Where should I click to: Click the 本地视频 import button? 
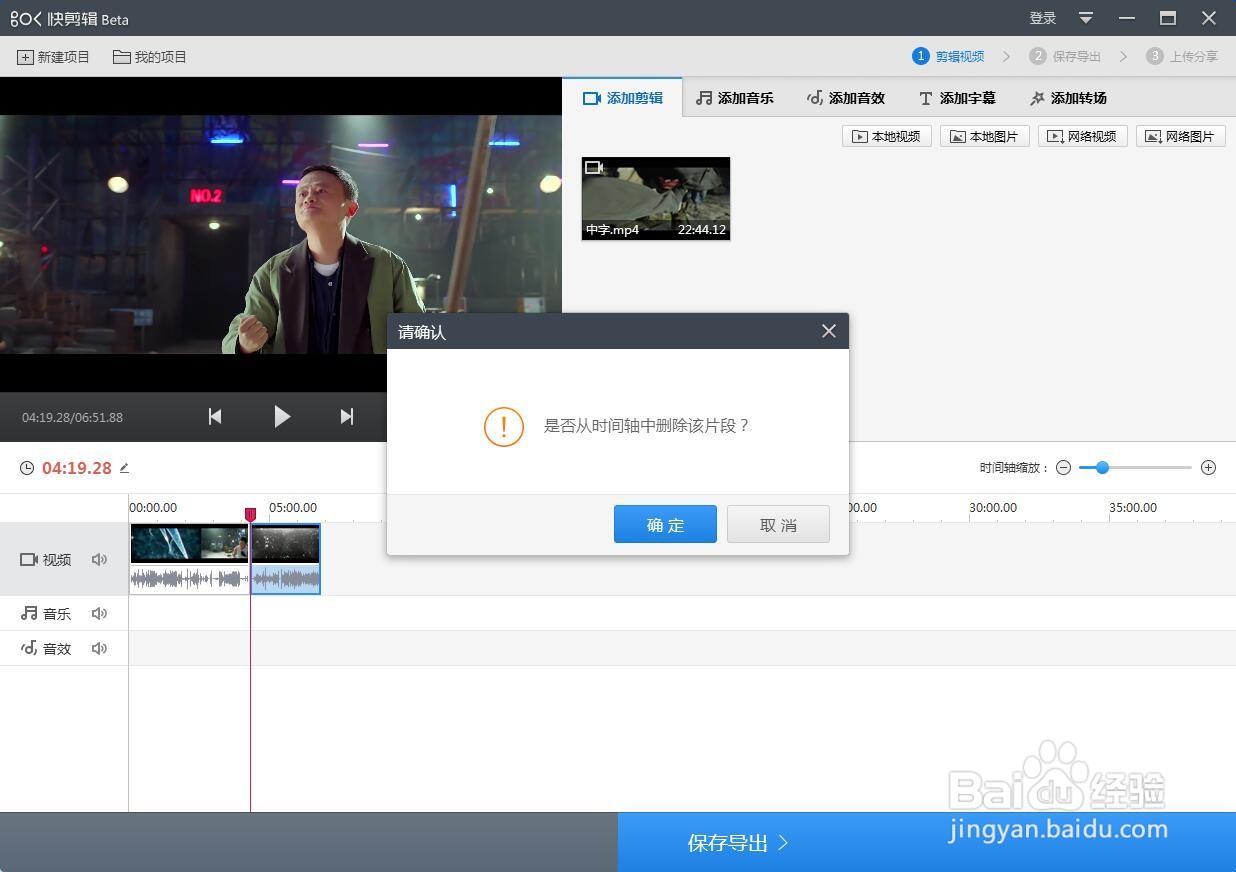887,136
